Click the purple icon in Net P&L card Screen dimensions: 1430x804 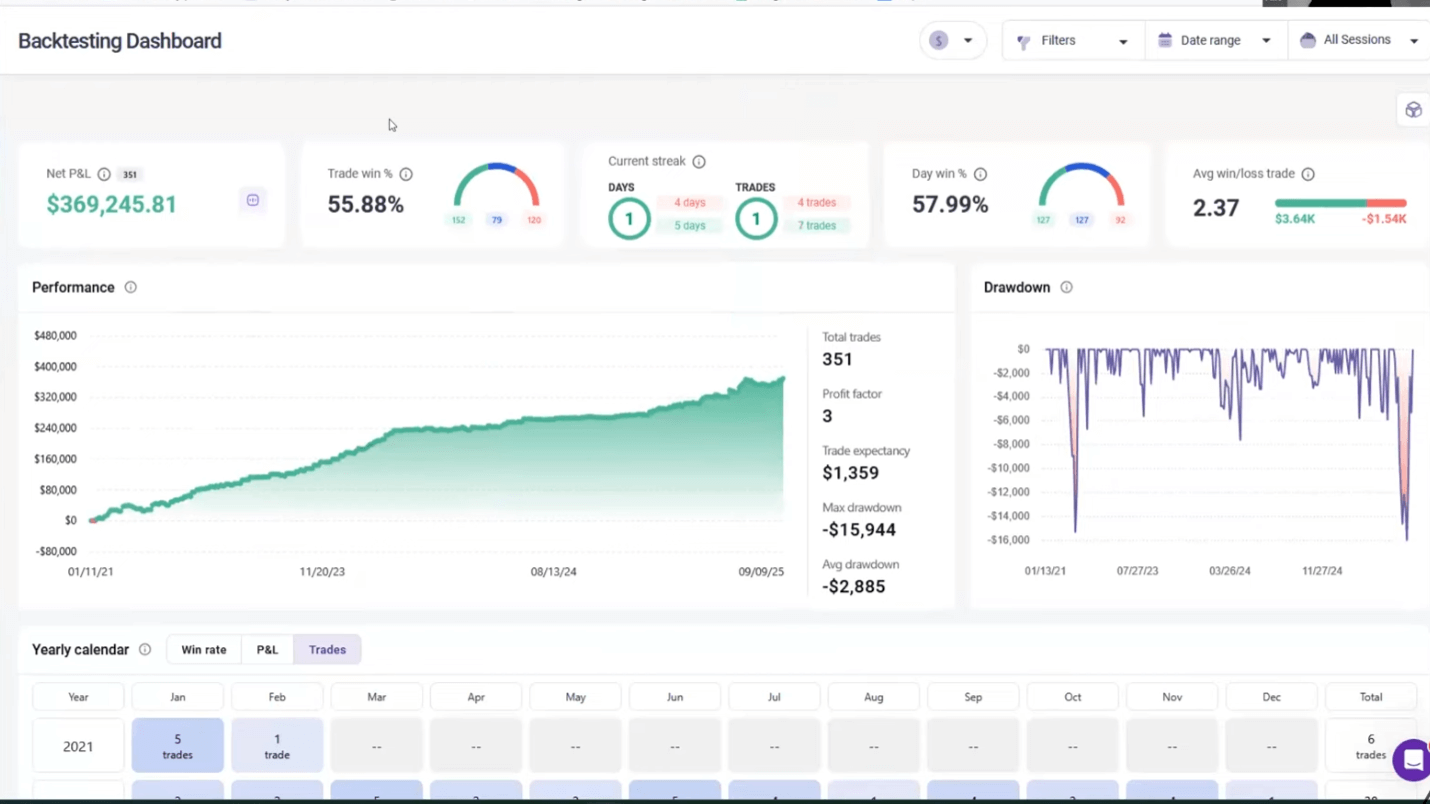[x=253, y=201]
